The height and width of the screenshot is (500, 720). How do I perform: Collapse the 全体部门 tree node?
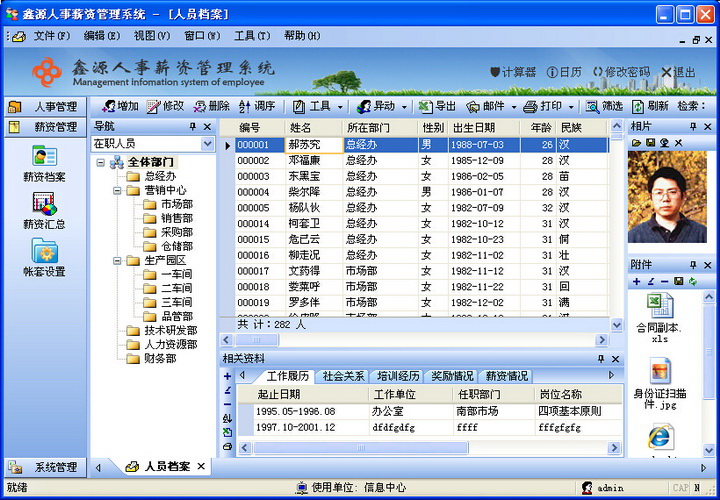pyautogui.click(x=101, y=162)
